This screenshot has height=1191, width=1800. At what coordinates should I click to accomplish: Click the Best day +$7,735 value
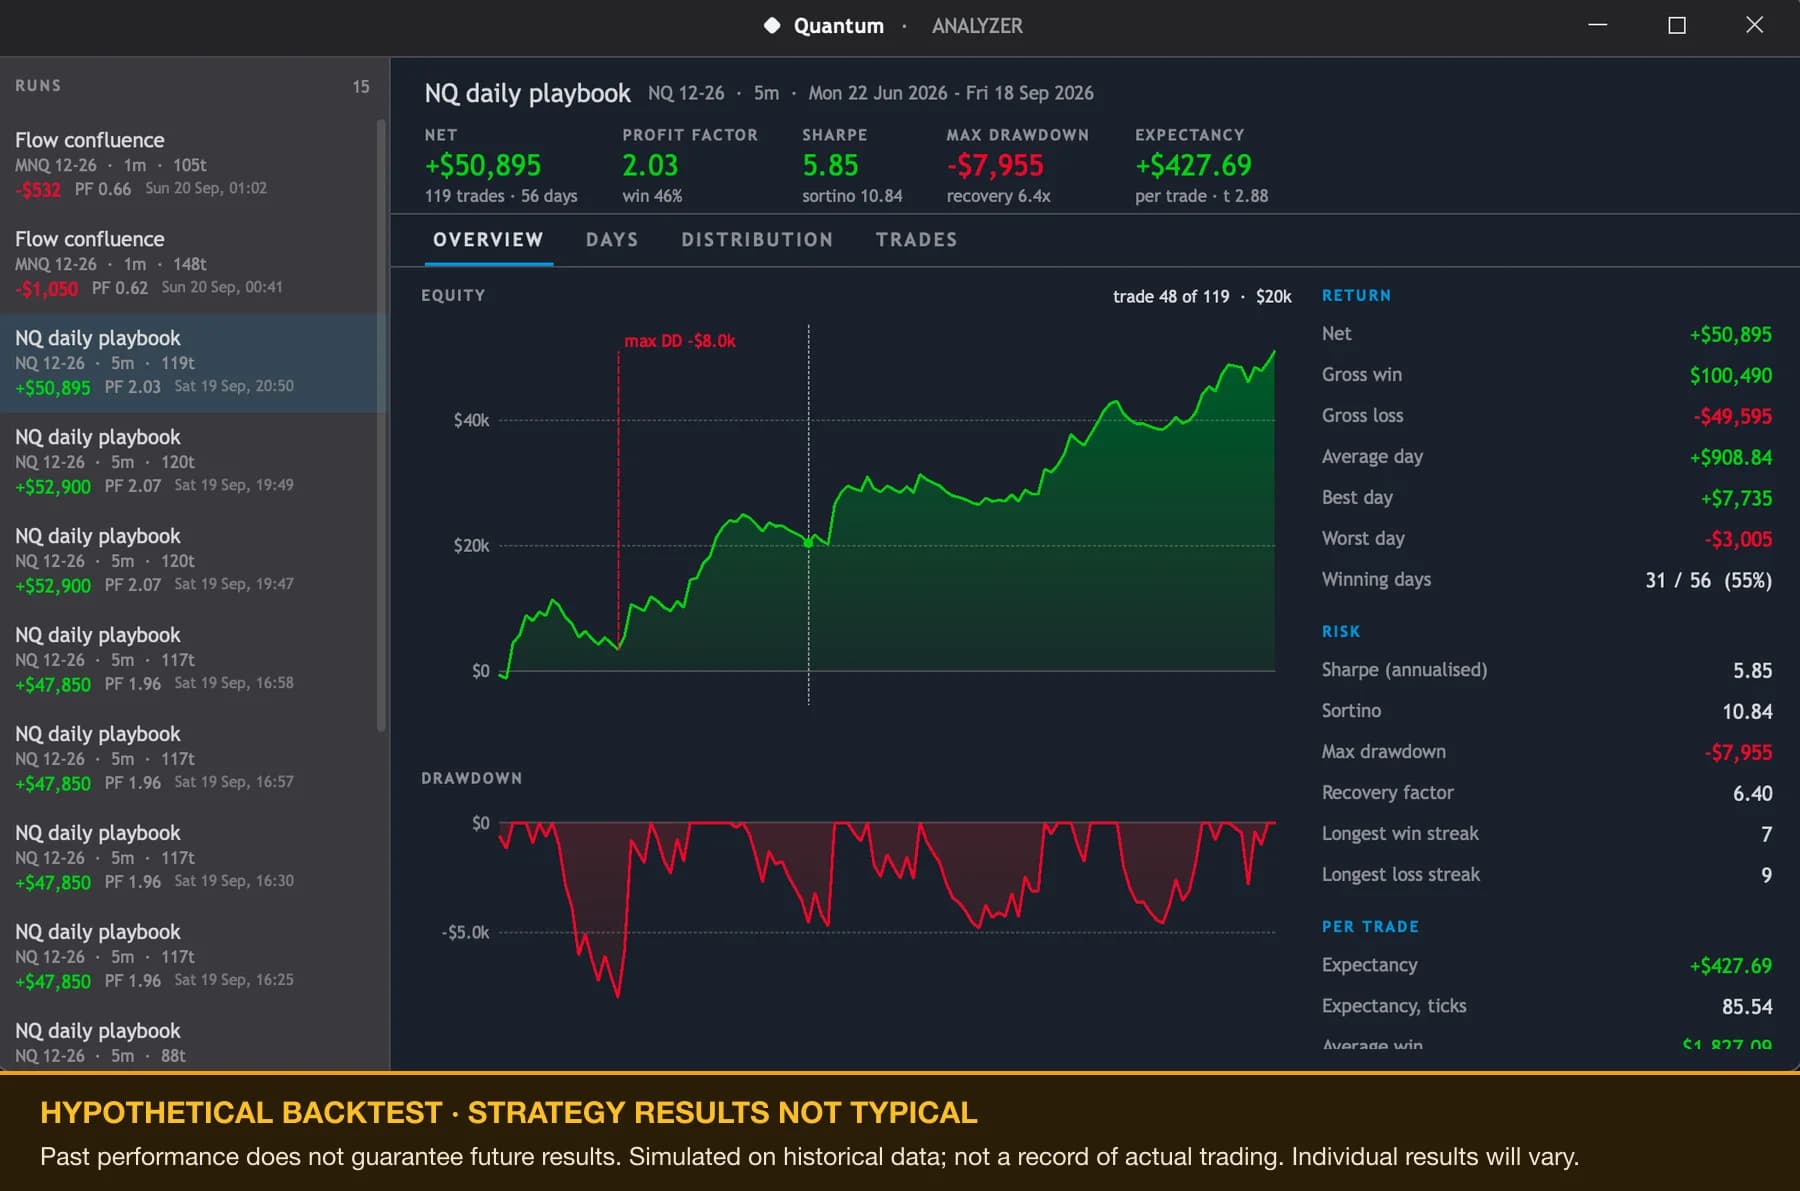point(1736,498)
